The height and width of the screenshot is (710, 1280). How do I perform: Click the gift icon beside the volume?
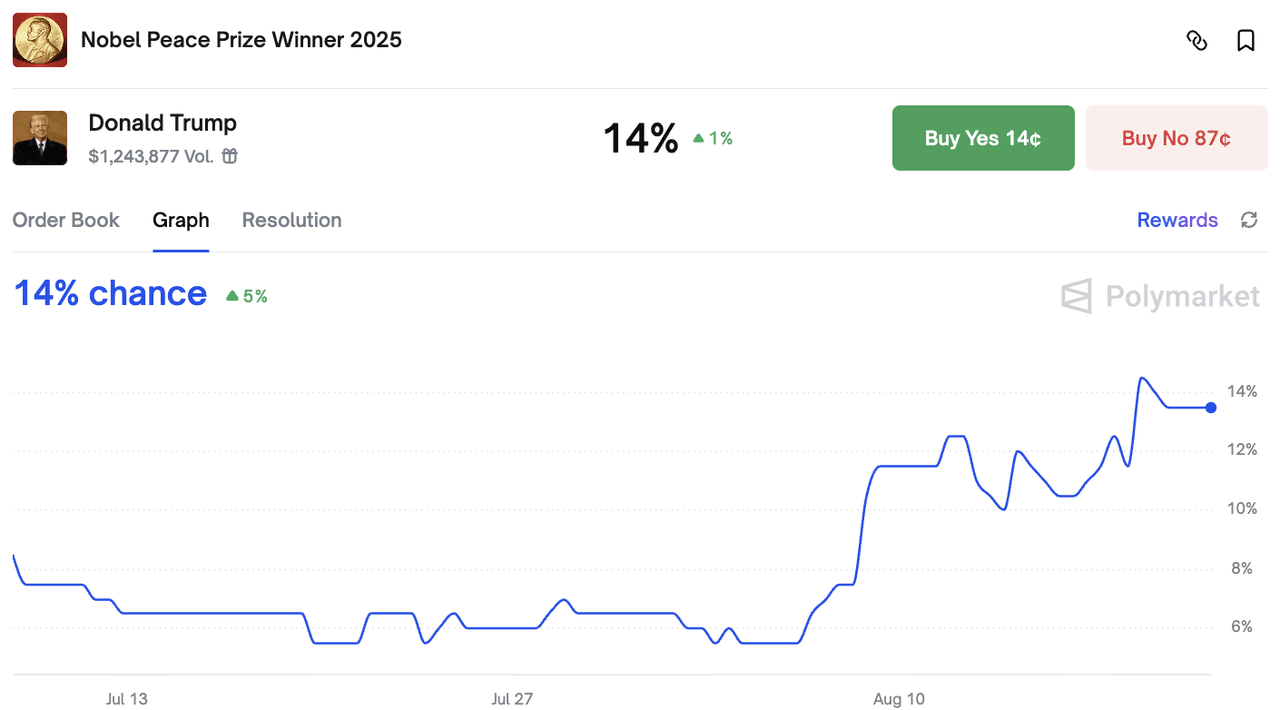(x=230, y=156)
